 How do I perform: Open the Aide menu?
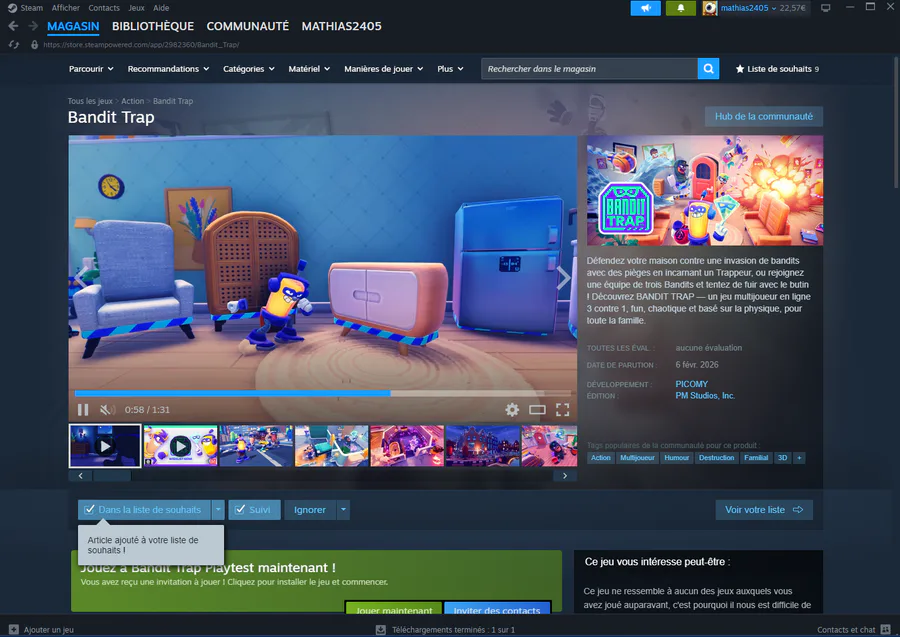point(161,8)
